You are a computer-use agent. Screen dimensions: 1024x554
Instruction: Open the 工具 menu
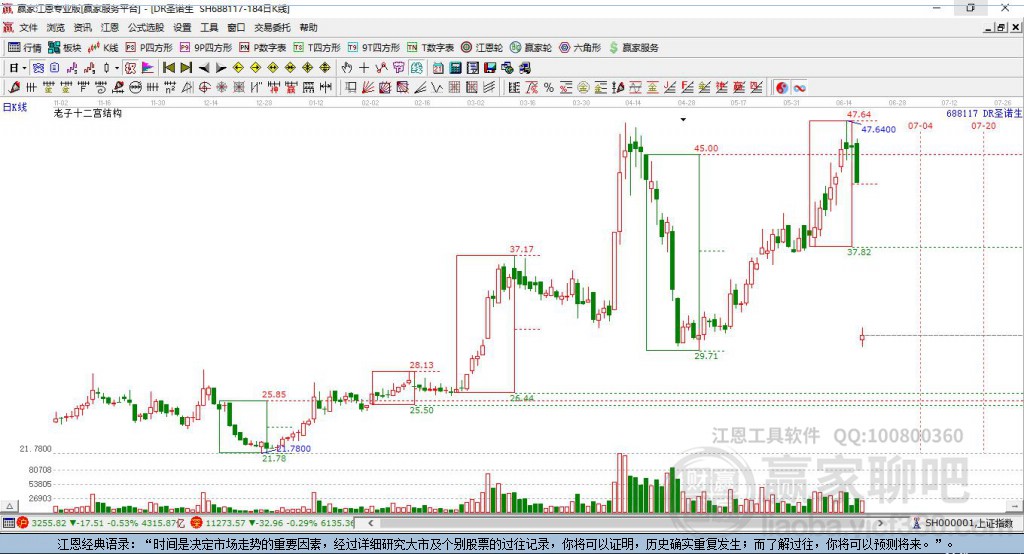pos(209,27)
